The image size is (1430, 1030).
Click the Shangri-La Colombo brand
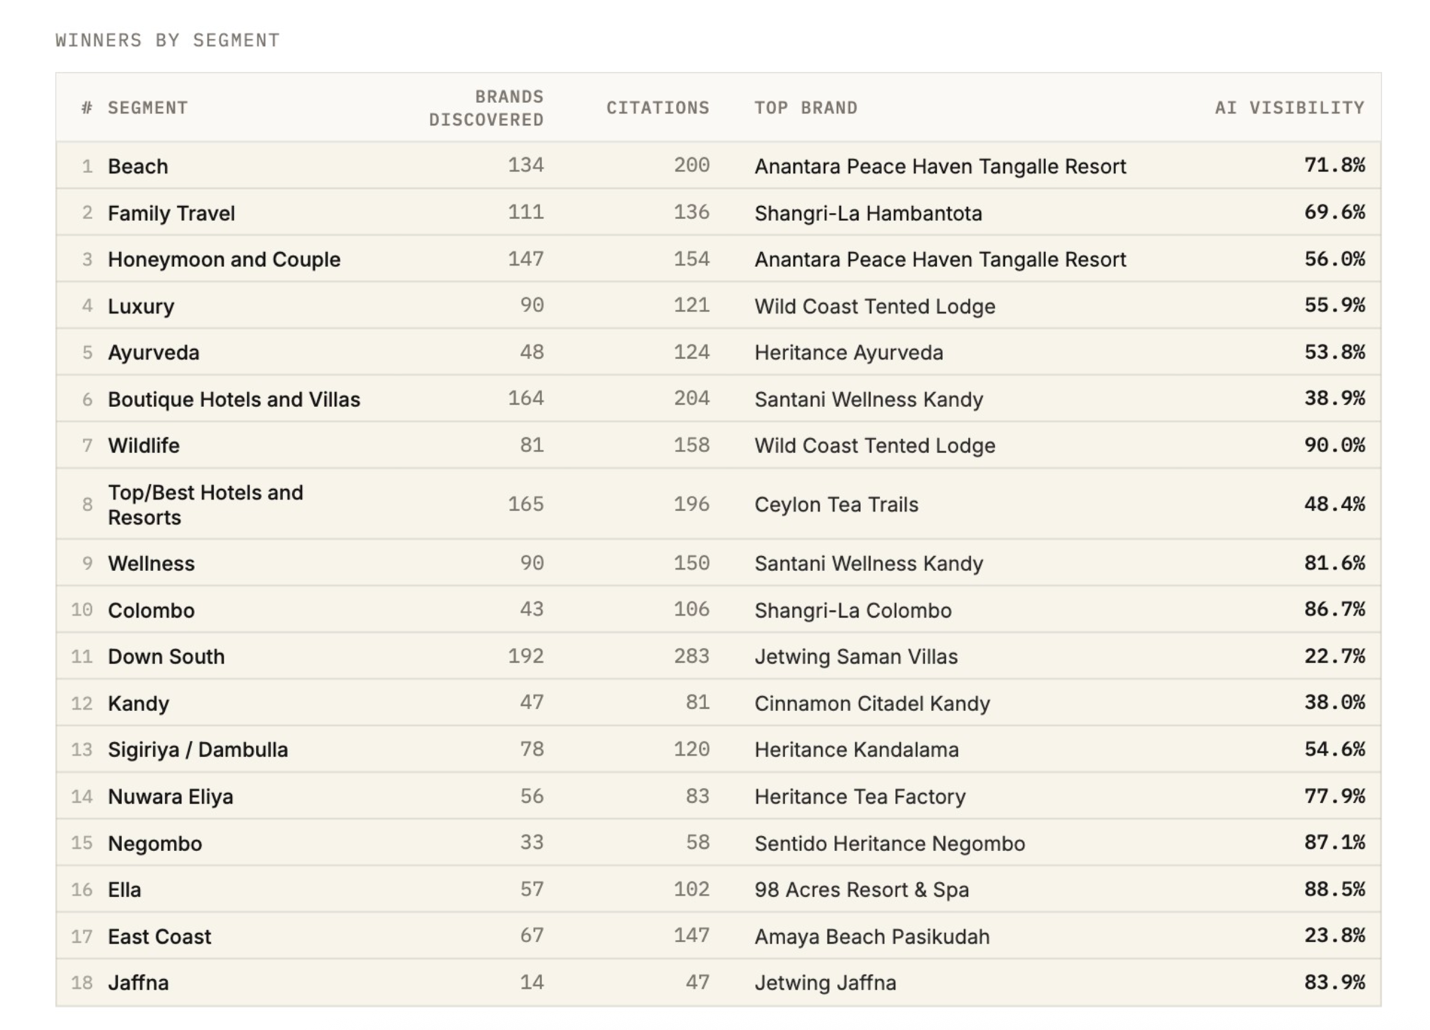pos(853,610)
